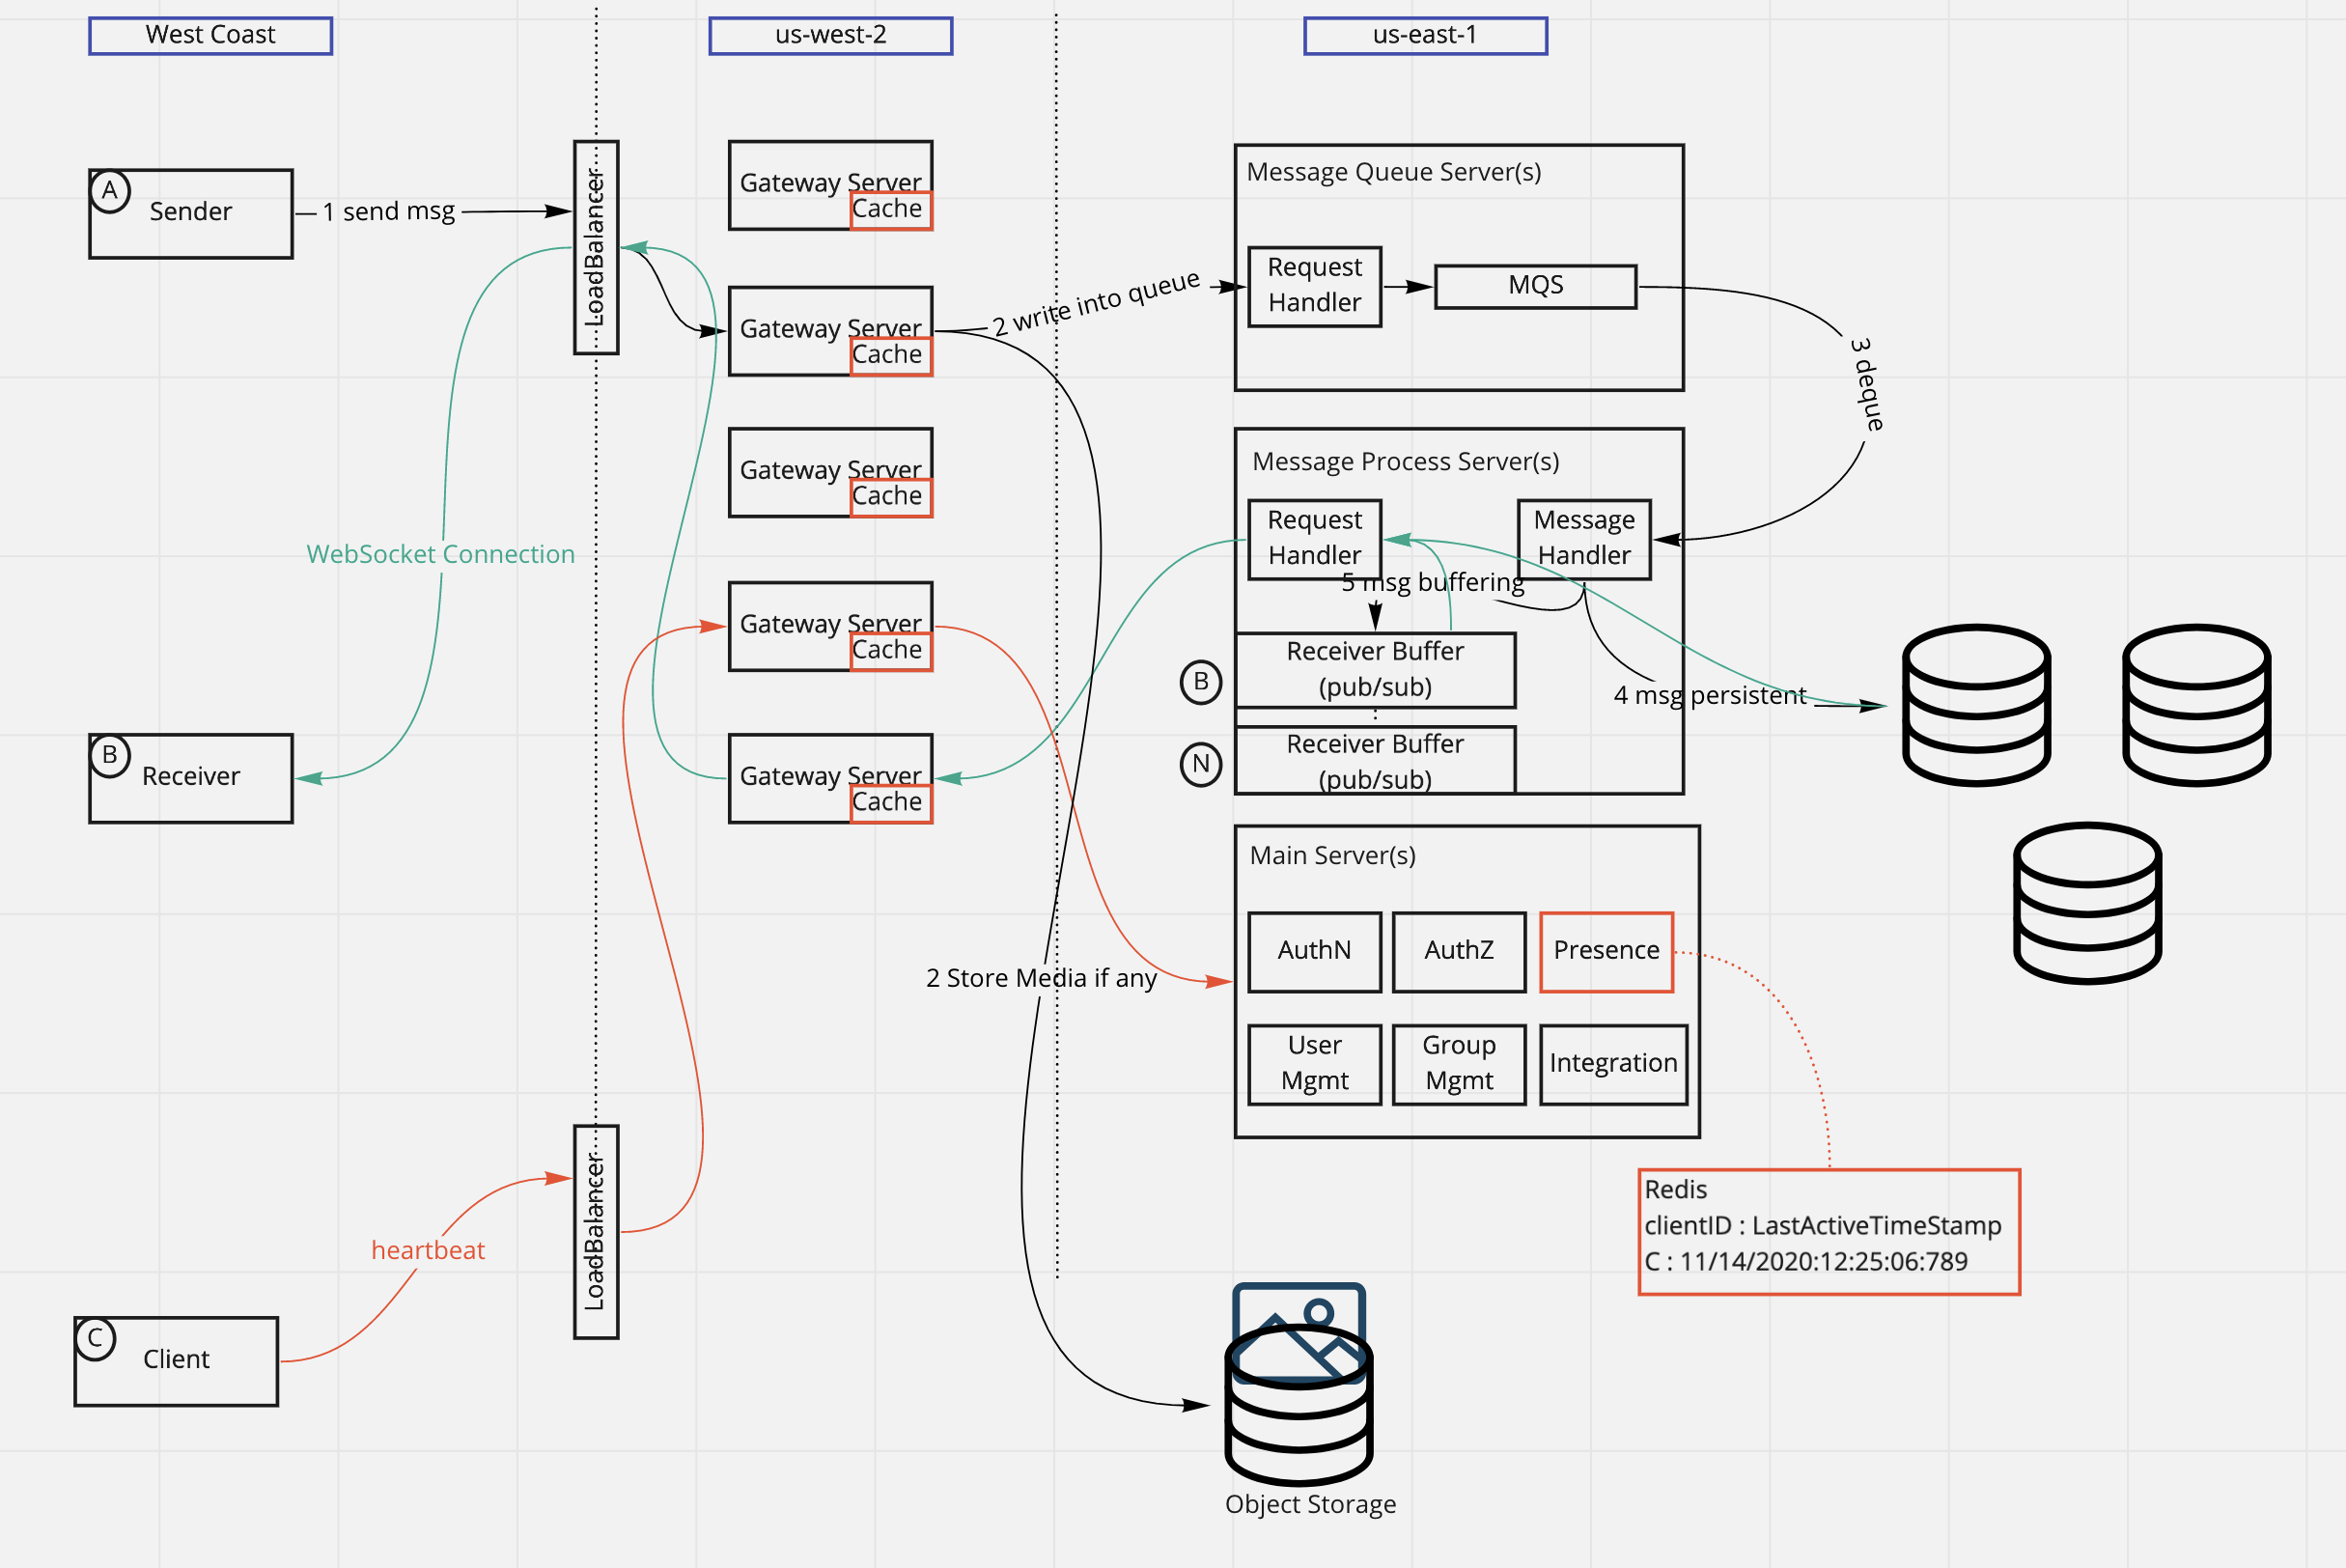Viewport: 2346px width, 1568px height.
Task: Select the West Coast region label
Action: click(210, 35)
